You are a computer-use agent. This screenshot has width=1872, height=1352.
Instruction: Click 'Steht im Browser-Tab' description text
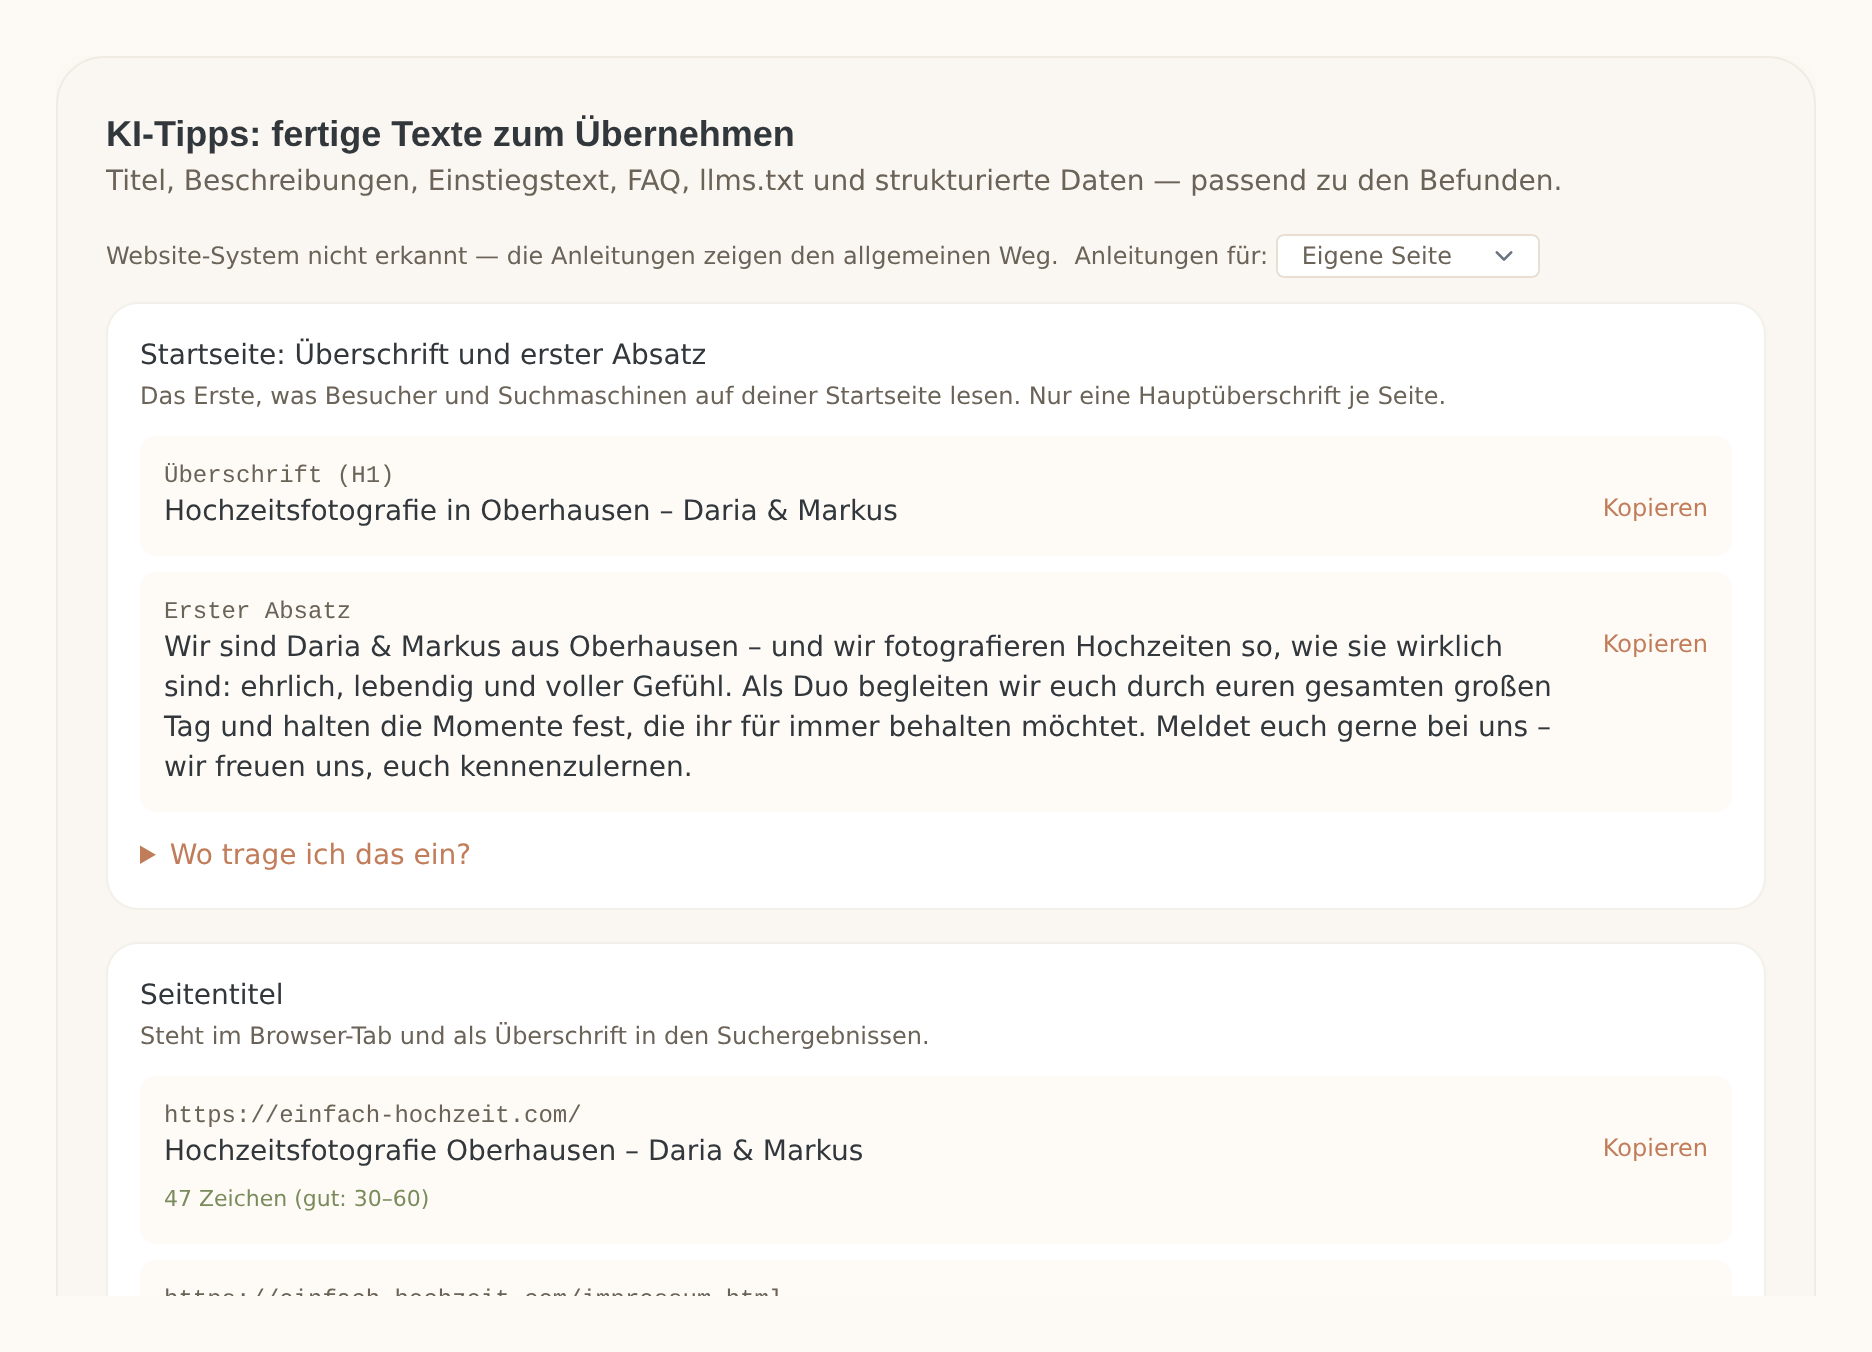(x=534, y=1036)
